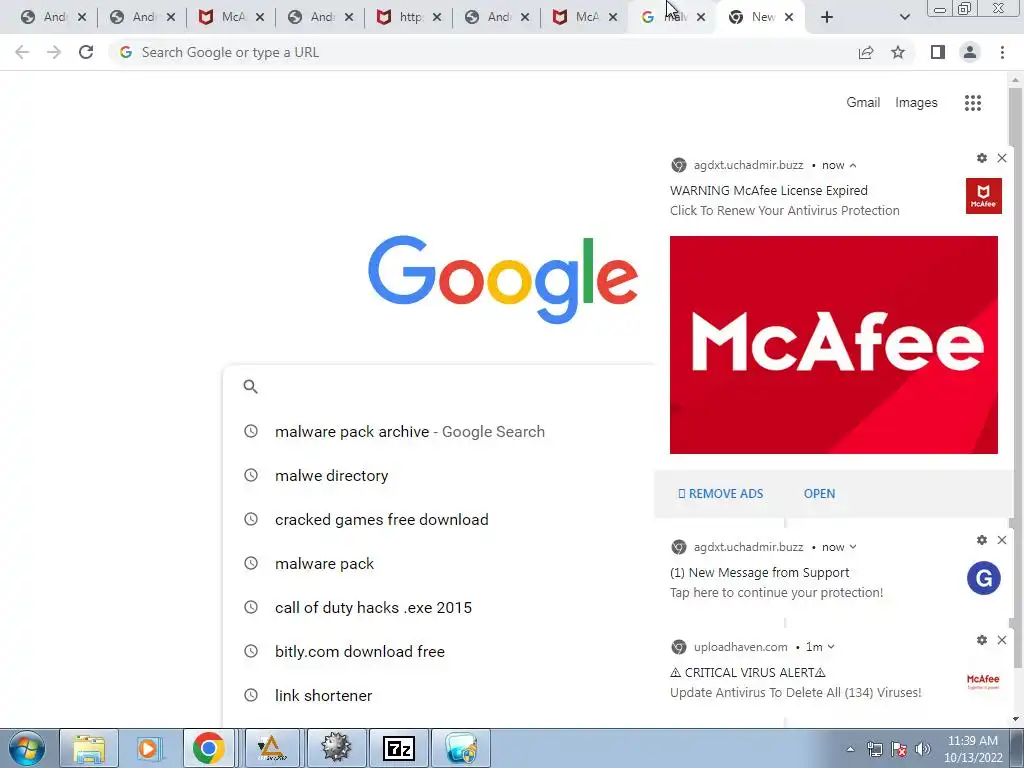Close the New Tab tab

tap(789, 17)
